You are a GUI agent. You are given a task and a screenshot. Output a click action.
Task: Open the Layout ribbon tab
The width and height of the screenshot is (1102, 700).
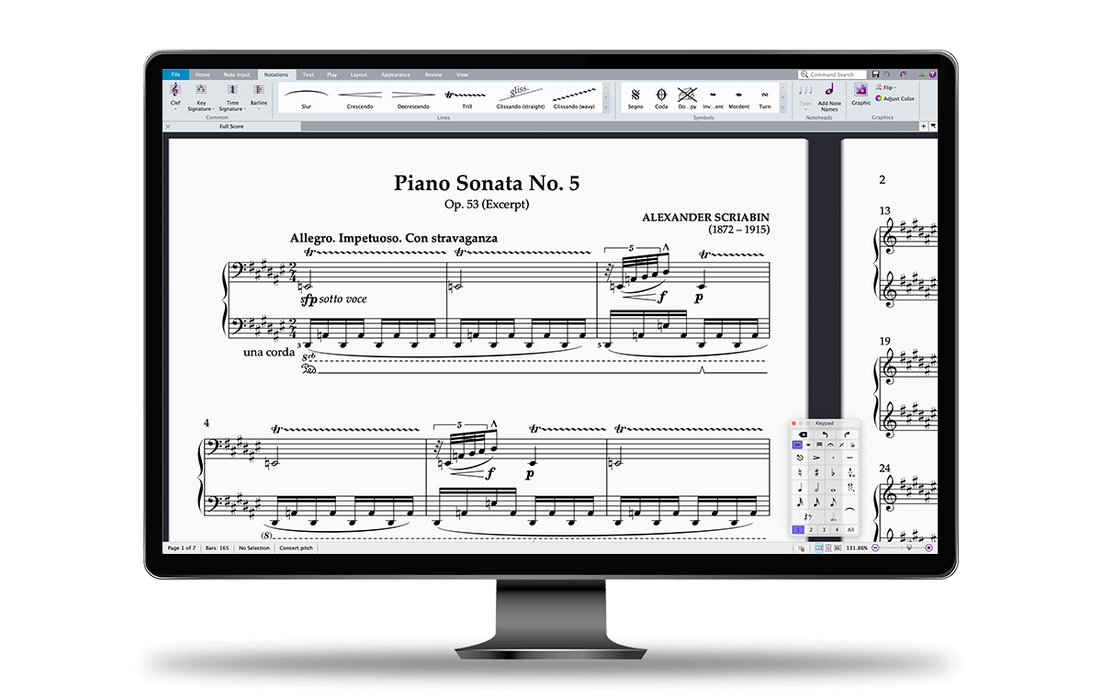(x=358, y=74)
